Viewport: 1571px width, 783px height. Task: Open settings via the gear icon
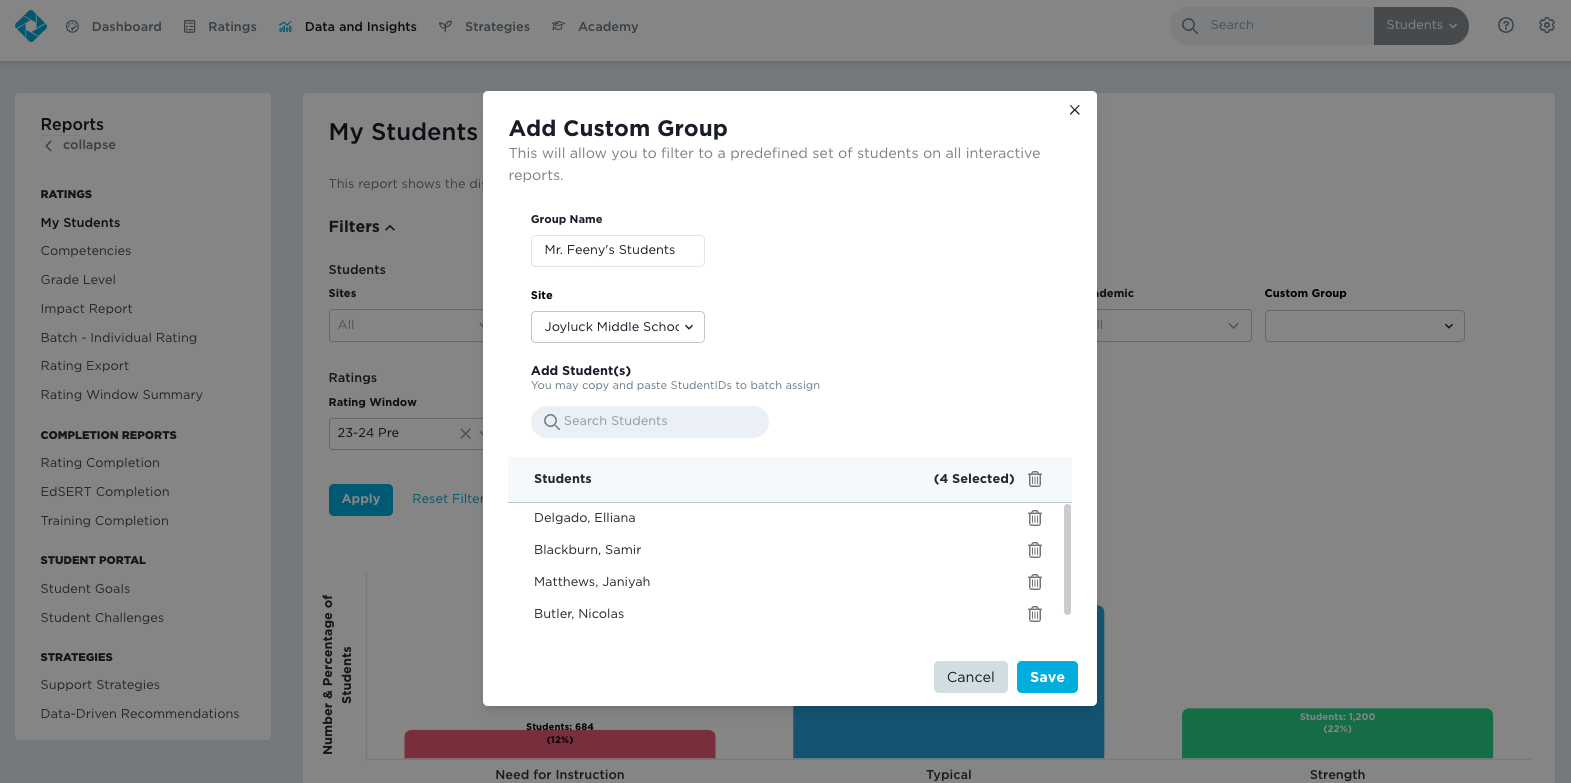point(1546,26)
